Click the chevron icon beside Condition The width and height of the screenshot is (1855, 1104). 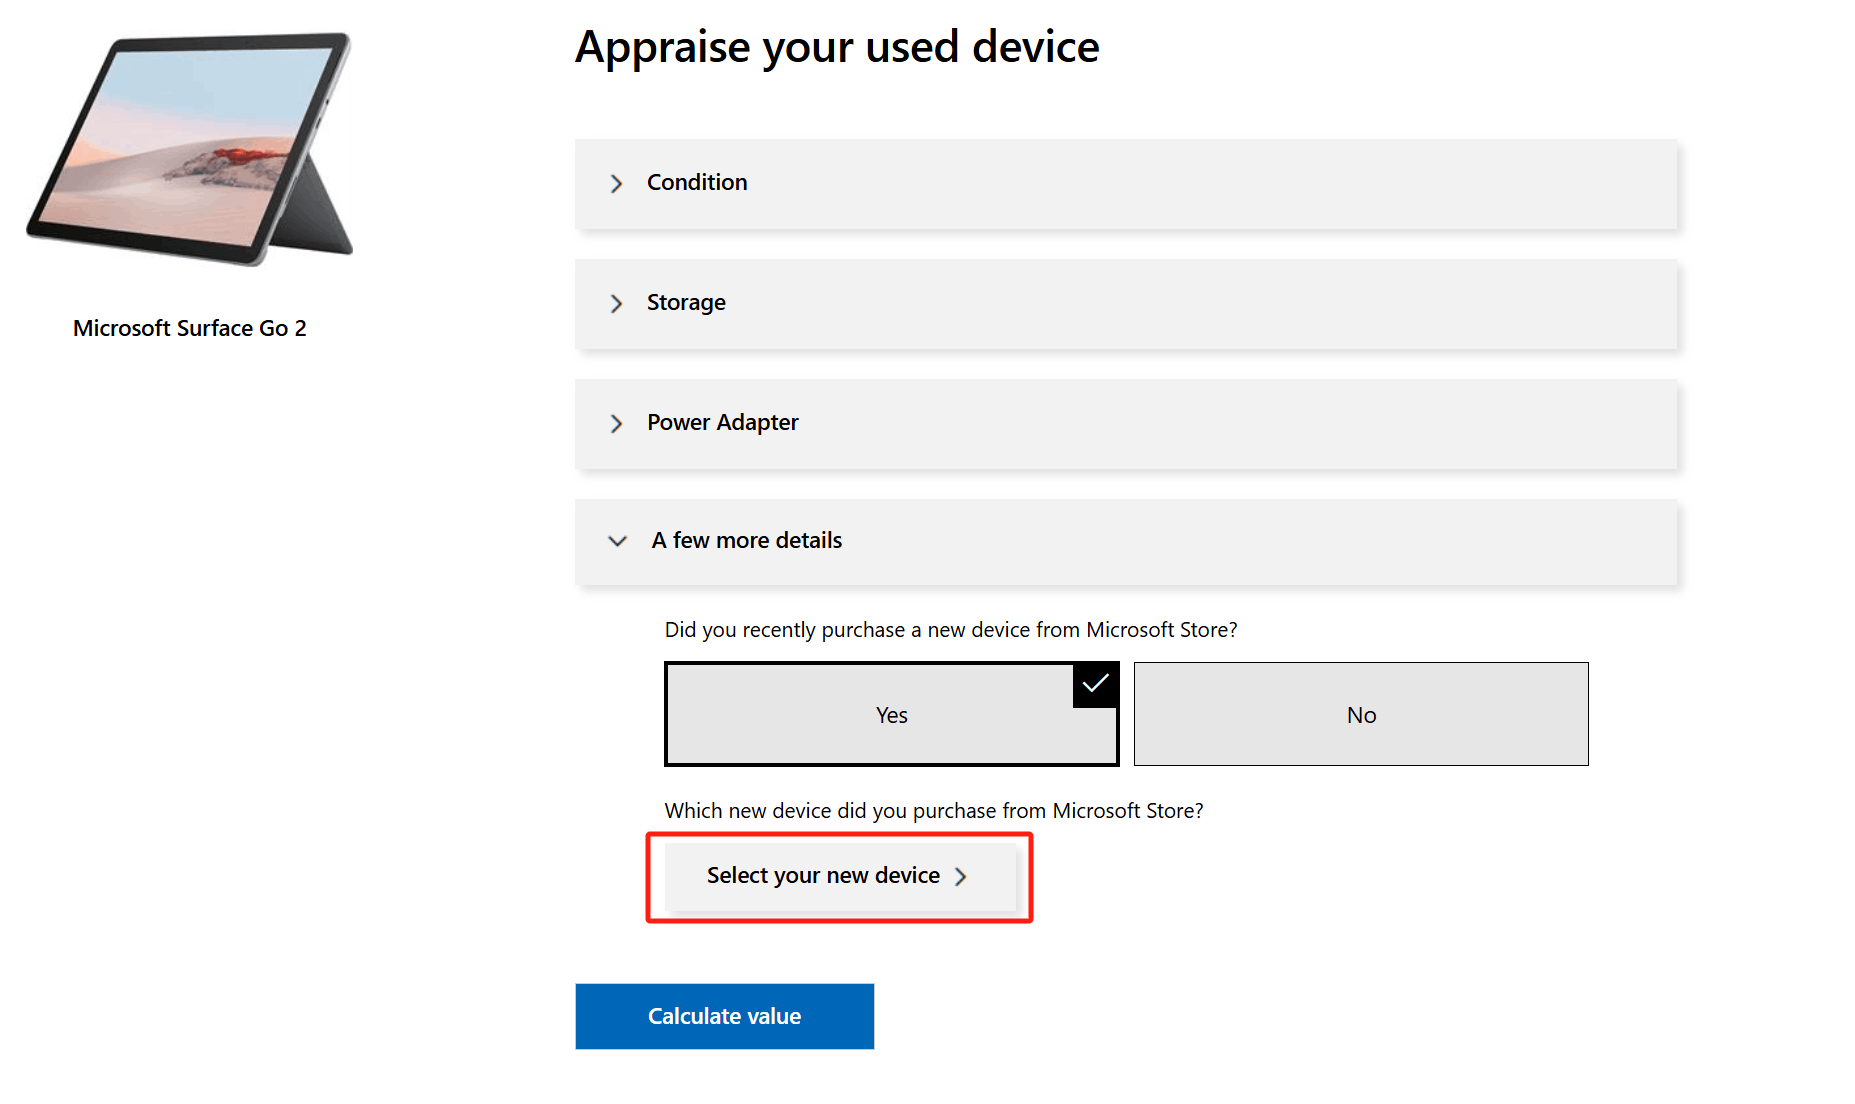(617, 184)
